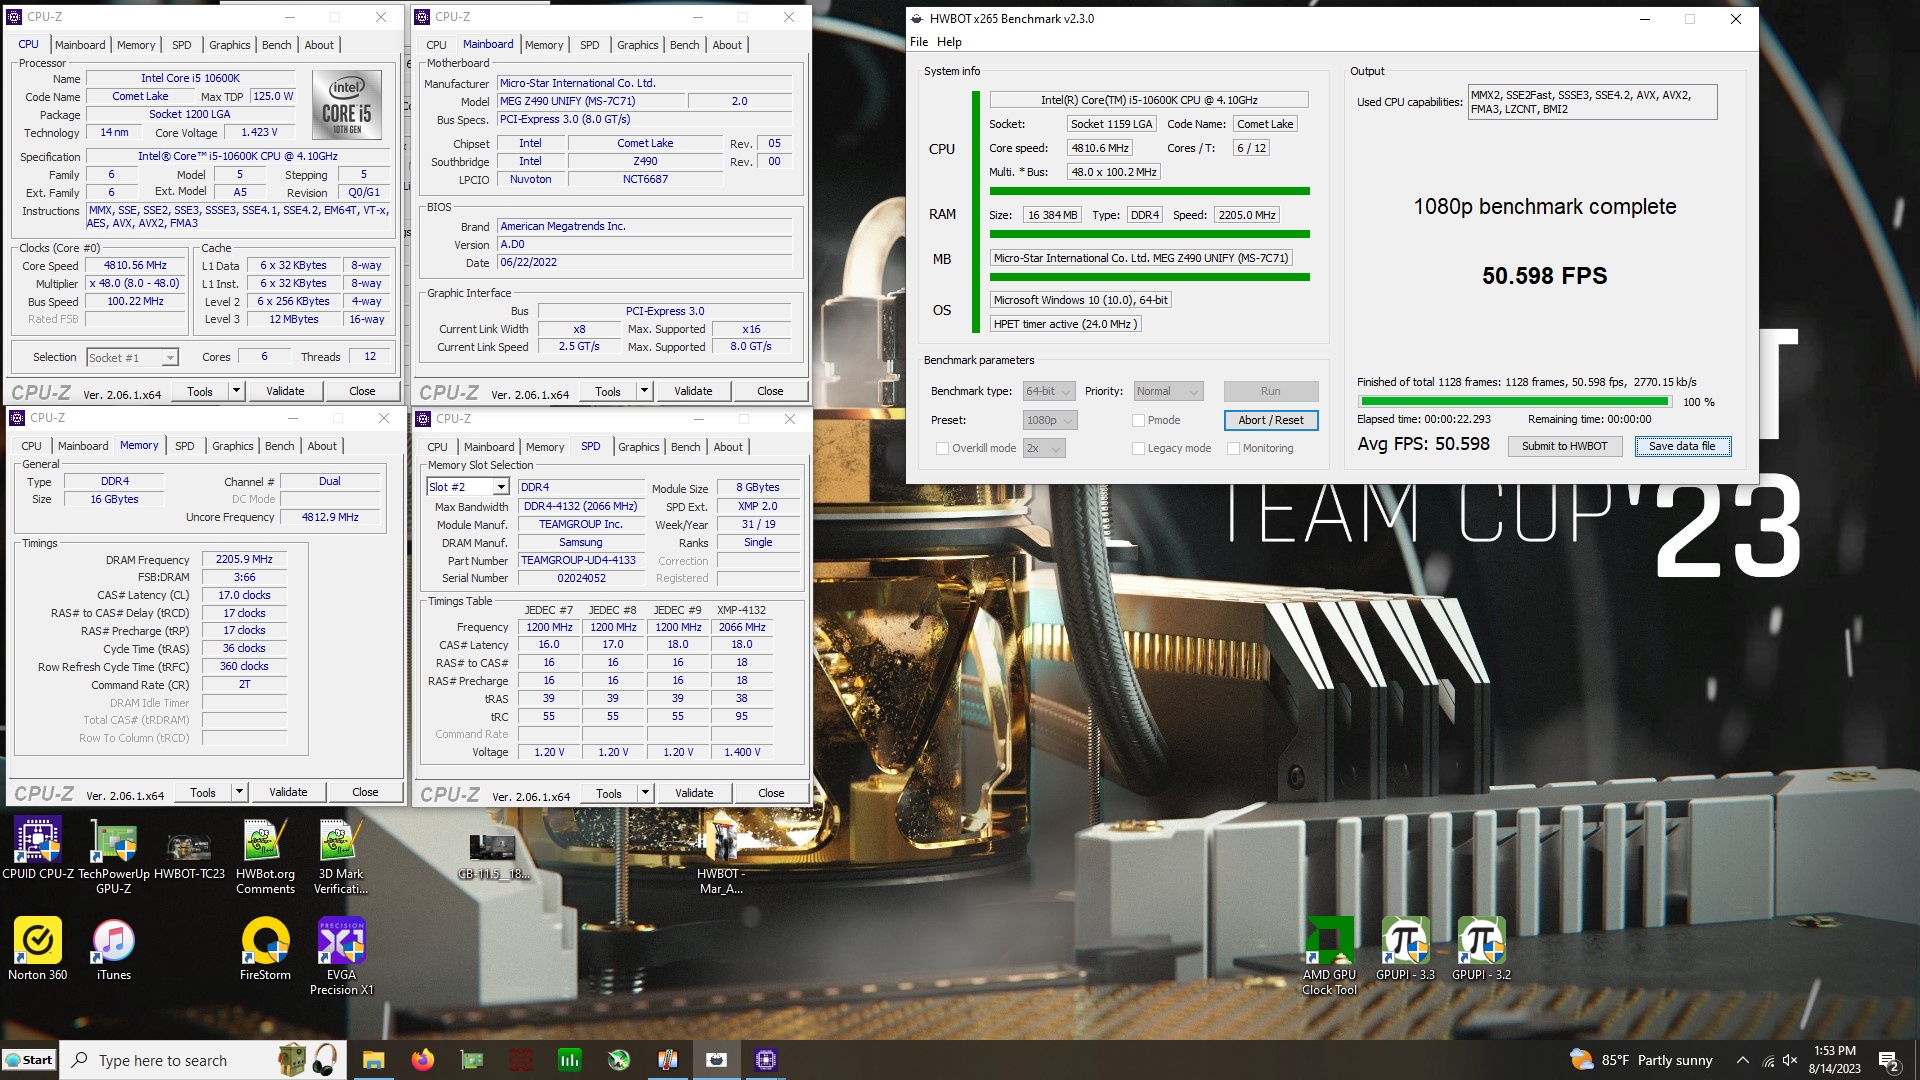Viewport: 1920px width, 1080px height.
Task: Open File Explorer from the taskbar
Action: pos(374,1060)
